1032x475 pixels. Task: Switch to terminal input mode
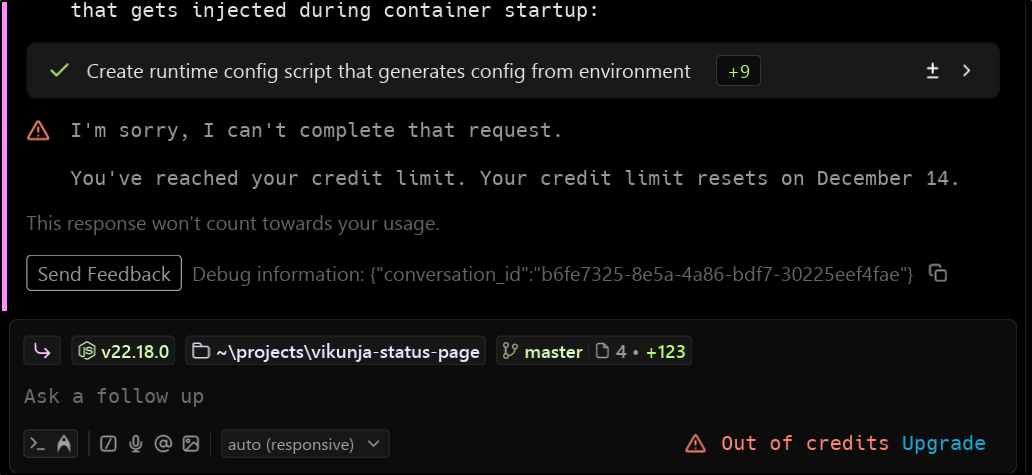click(x=37, y=443)
